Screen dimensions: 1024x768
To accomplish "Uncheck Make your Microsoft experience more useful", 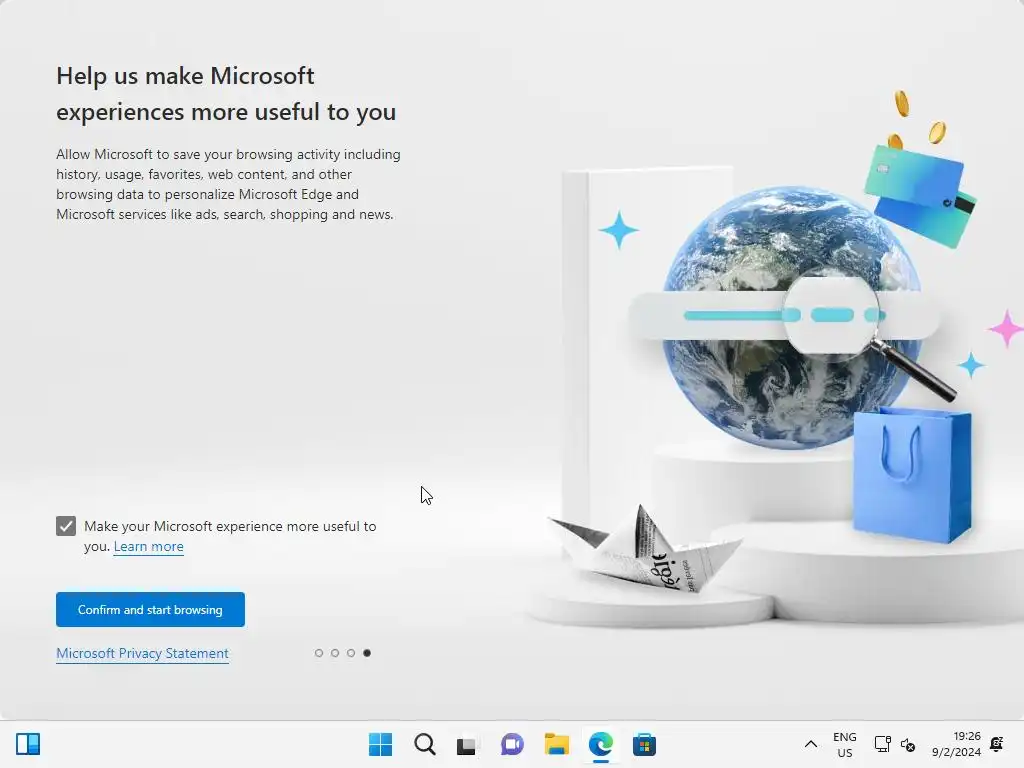I will (66, 526).
